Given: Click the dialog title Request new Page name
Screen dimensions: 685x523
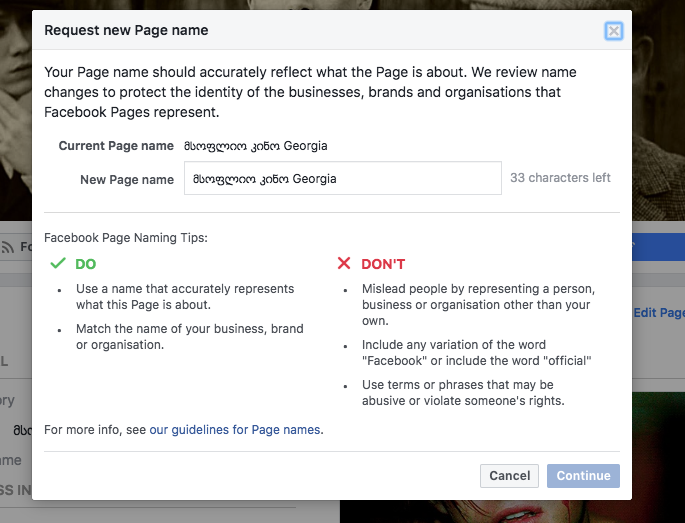Looking at the screenshot, I should point(126,31).
